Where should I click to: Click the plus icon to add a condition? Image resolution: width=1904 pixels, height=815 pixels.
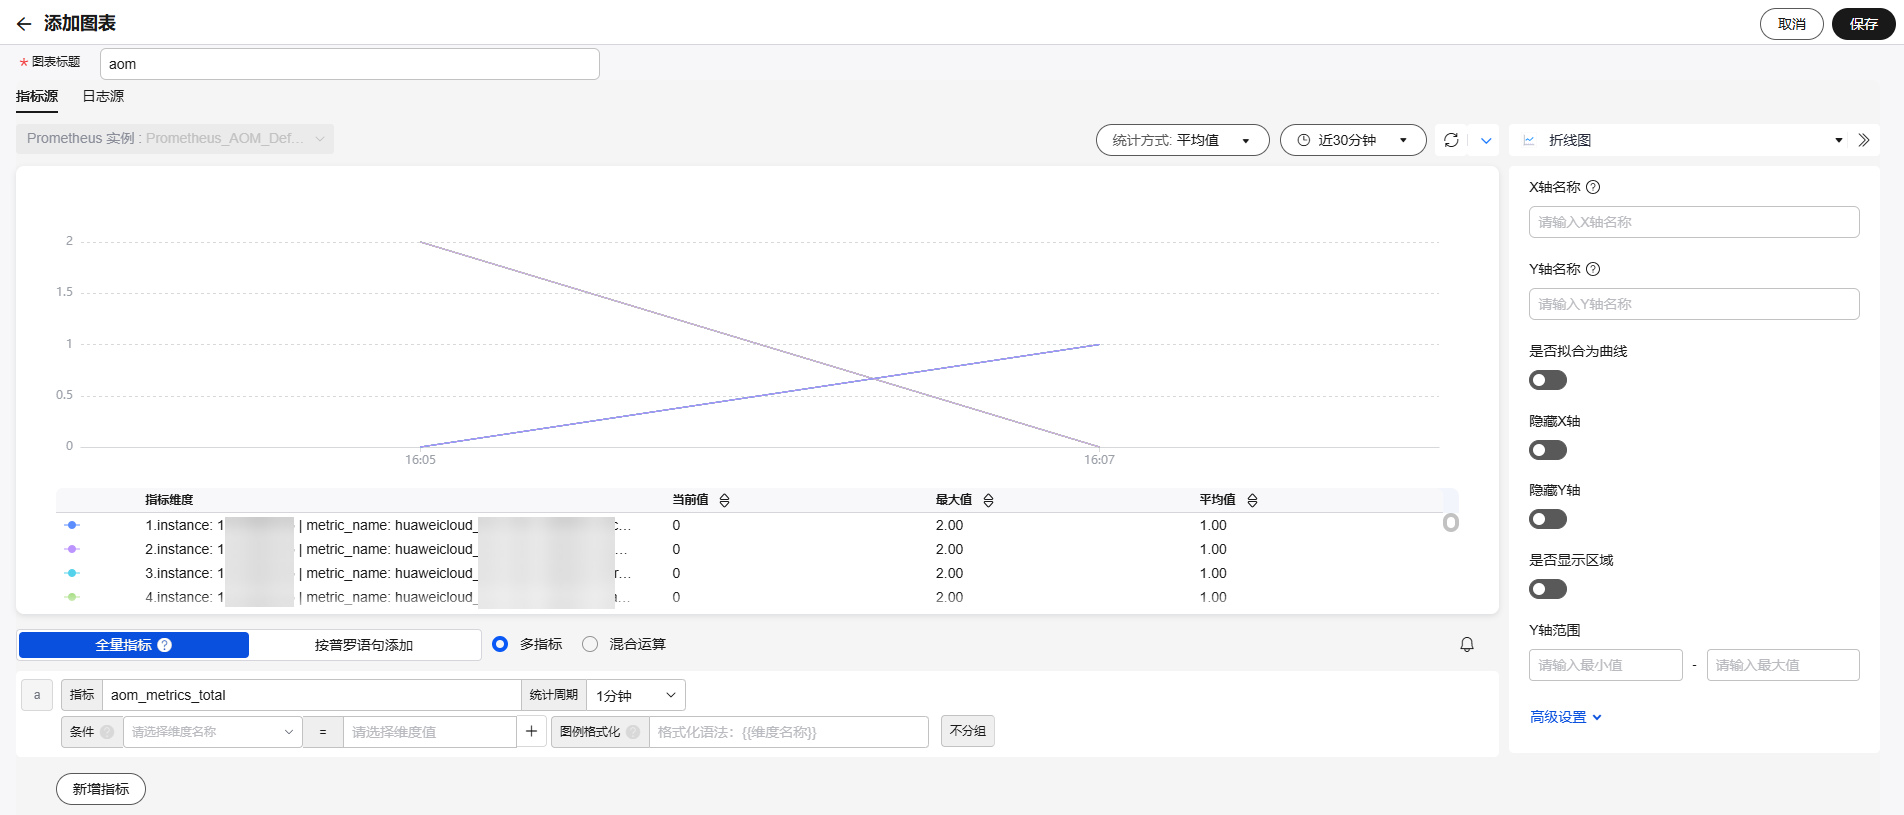[531, 732]
